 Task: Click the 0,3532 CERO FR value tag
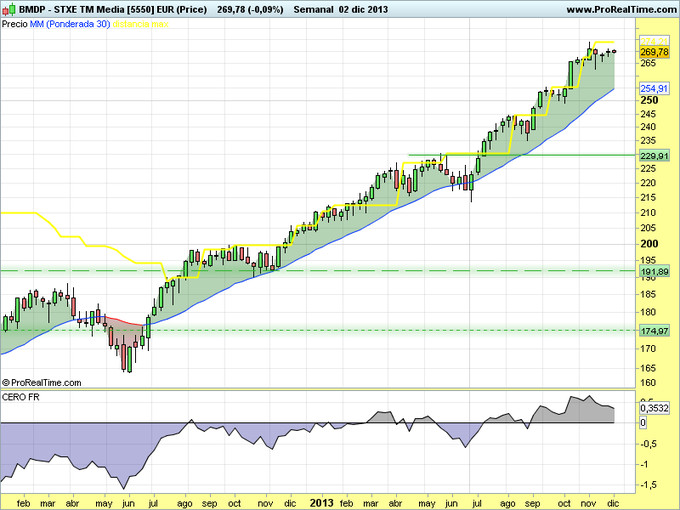(x=654, y=408)
